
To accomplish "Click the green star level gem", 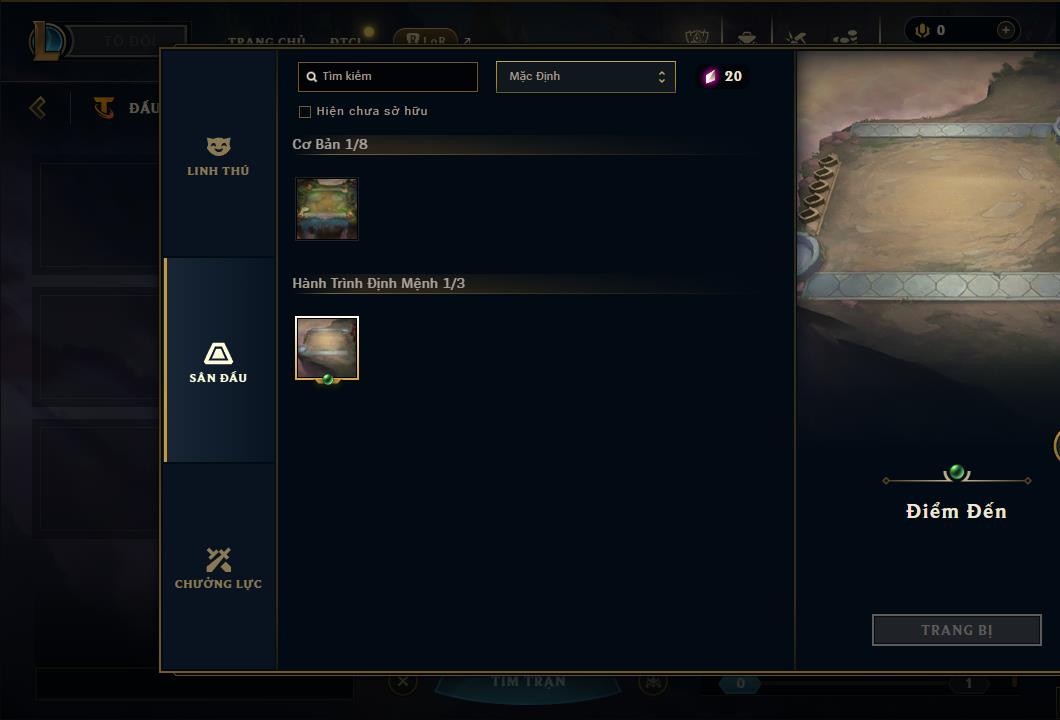I will pyautogui.click(x=956, y=472).
